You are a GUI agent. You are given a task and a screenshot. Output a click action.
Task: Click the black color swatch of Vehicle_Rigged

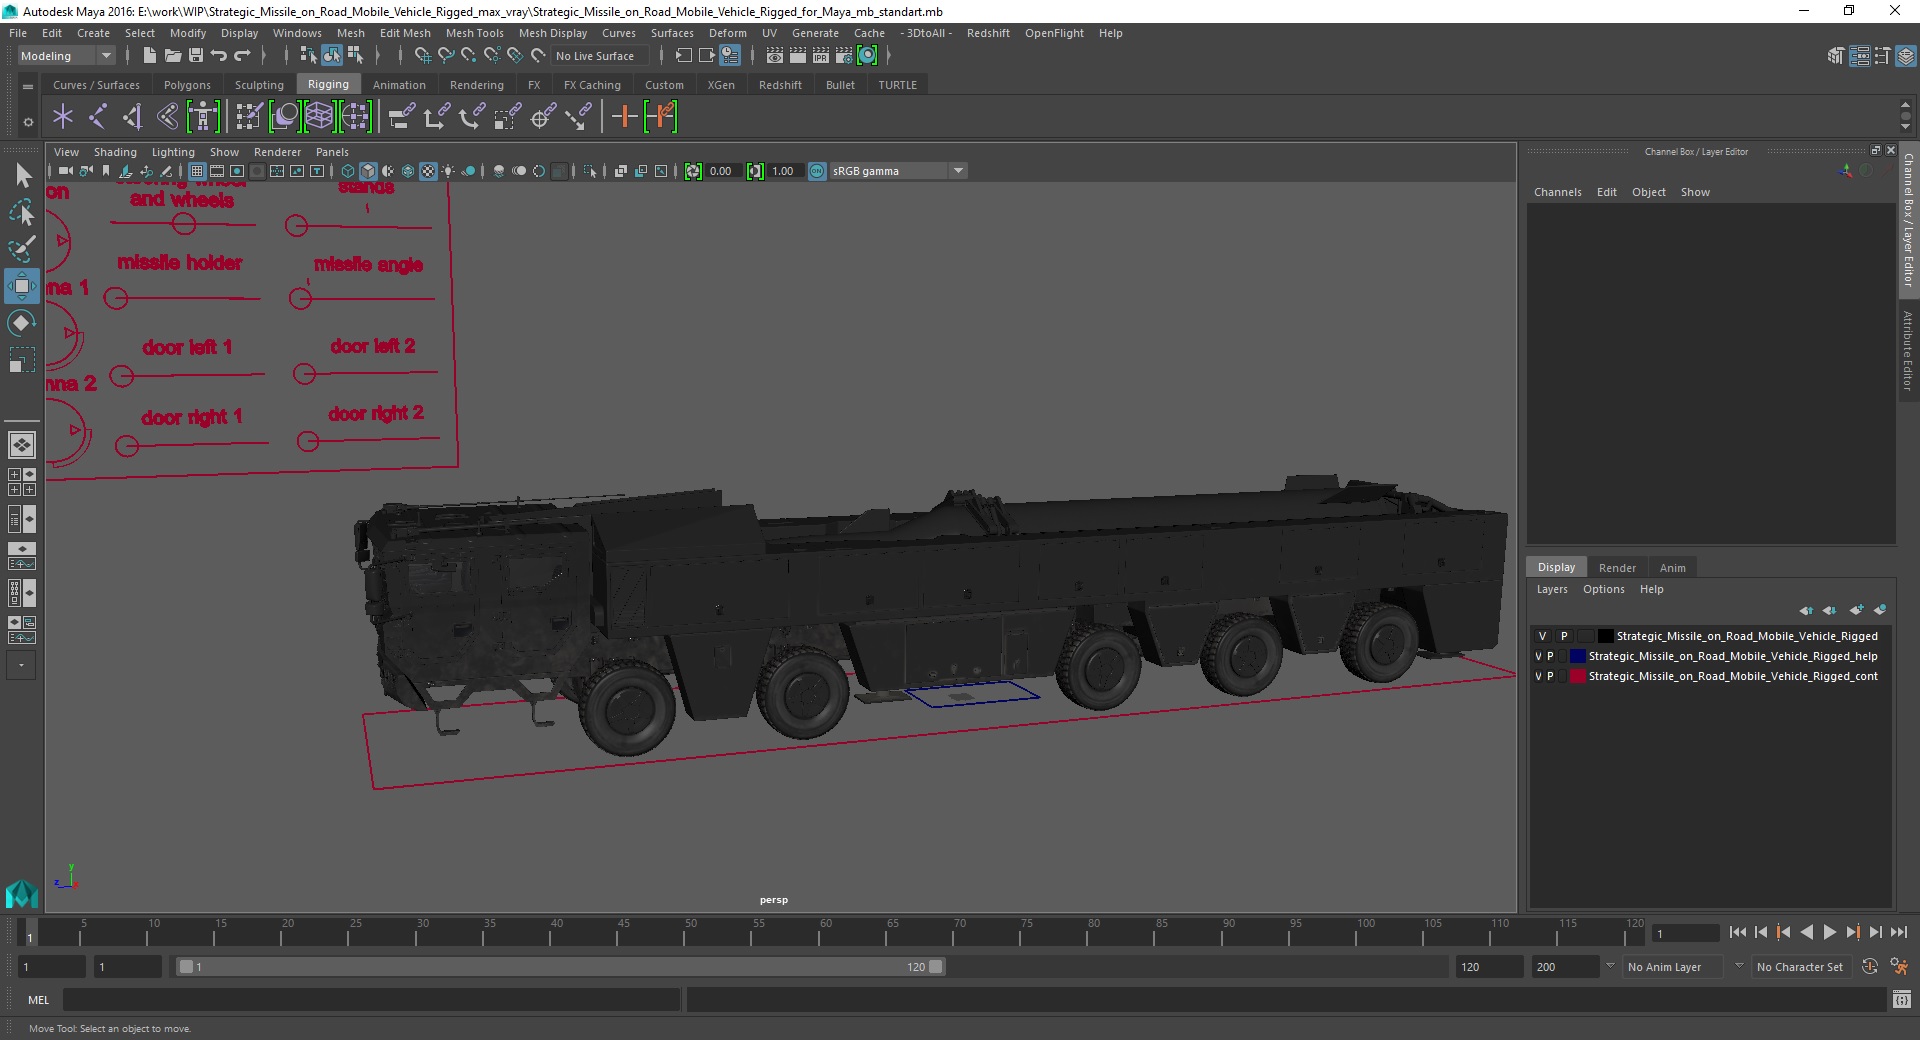click(1605, 637)
